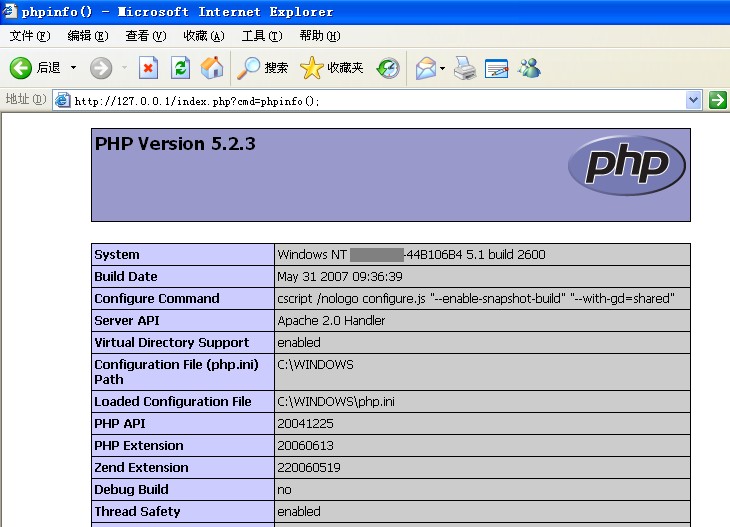Screen dimensions: 730x527
Task: Print the page using printer icon
Action: tap(465, 68)
